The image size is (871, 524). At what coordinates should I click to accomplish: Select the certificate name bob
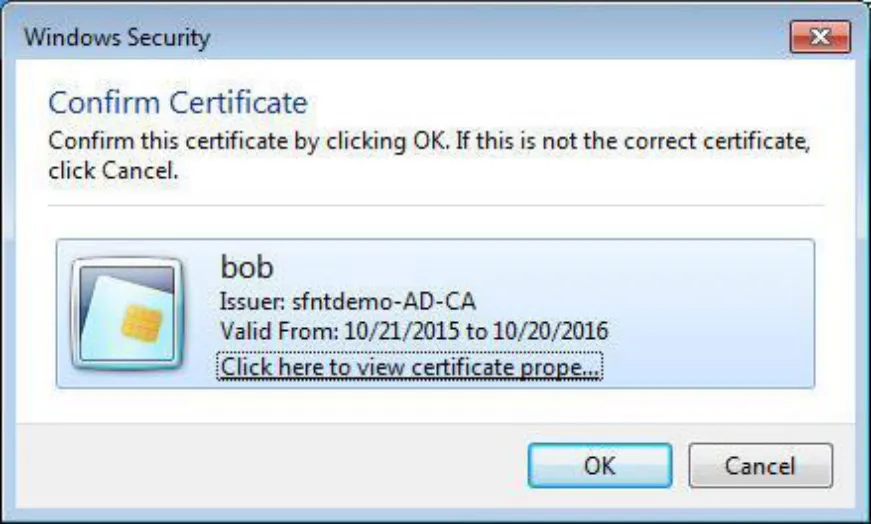(x=247, y=267)
